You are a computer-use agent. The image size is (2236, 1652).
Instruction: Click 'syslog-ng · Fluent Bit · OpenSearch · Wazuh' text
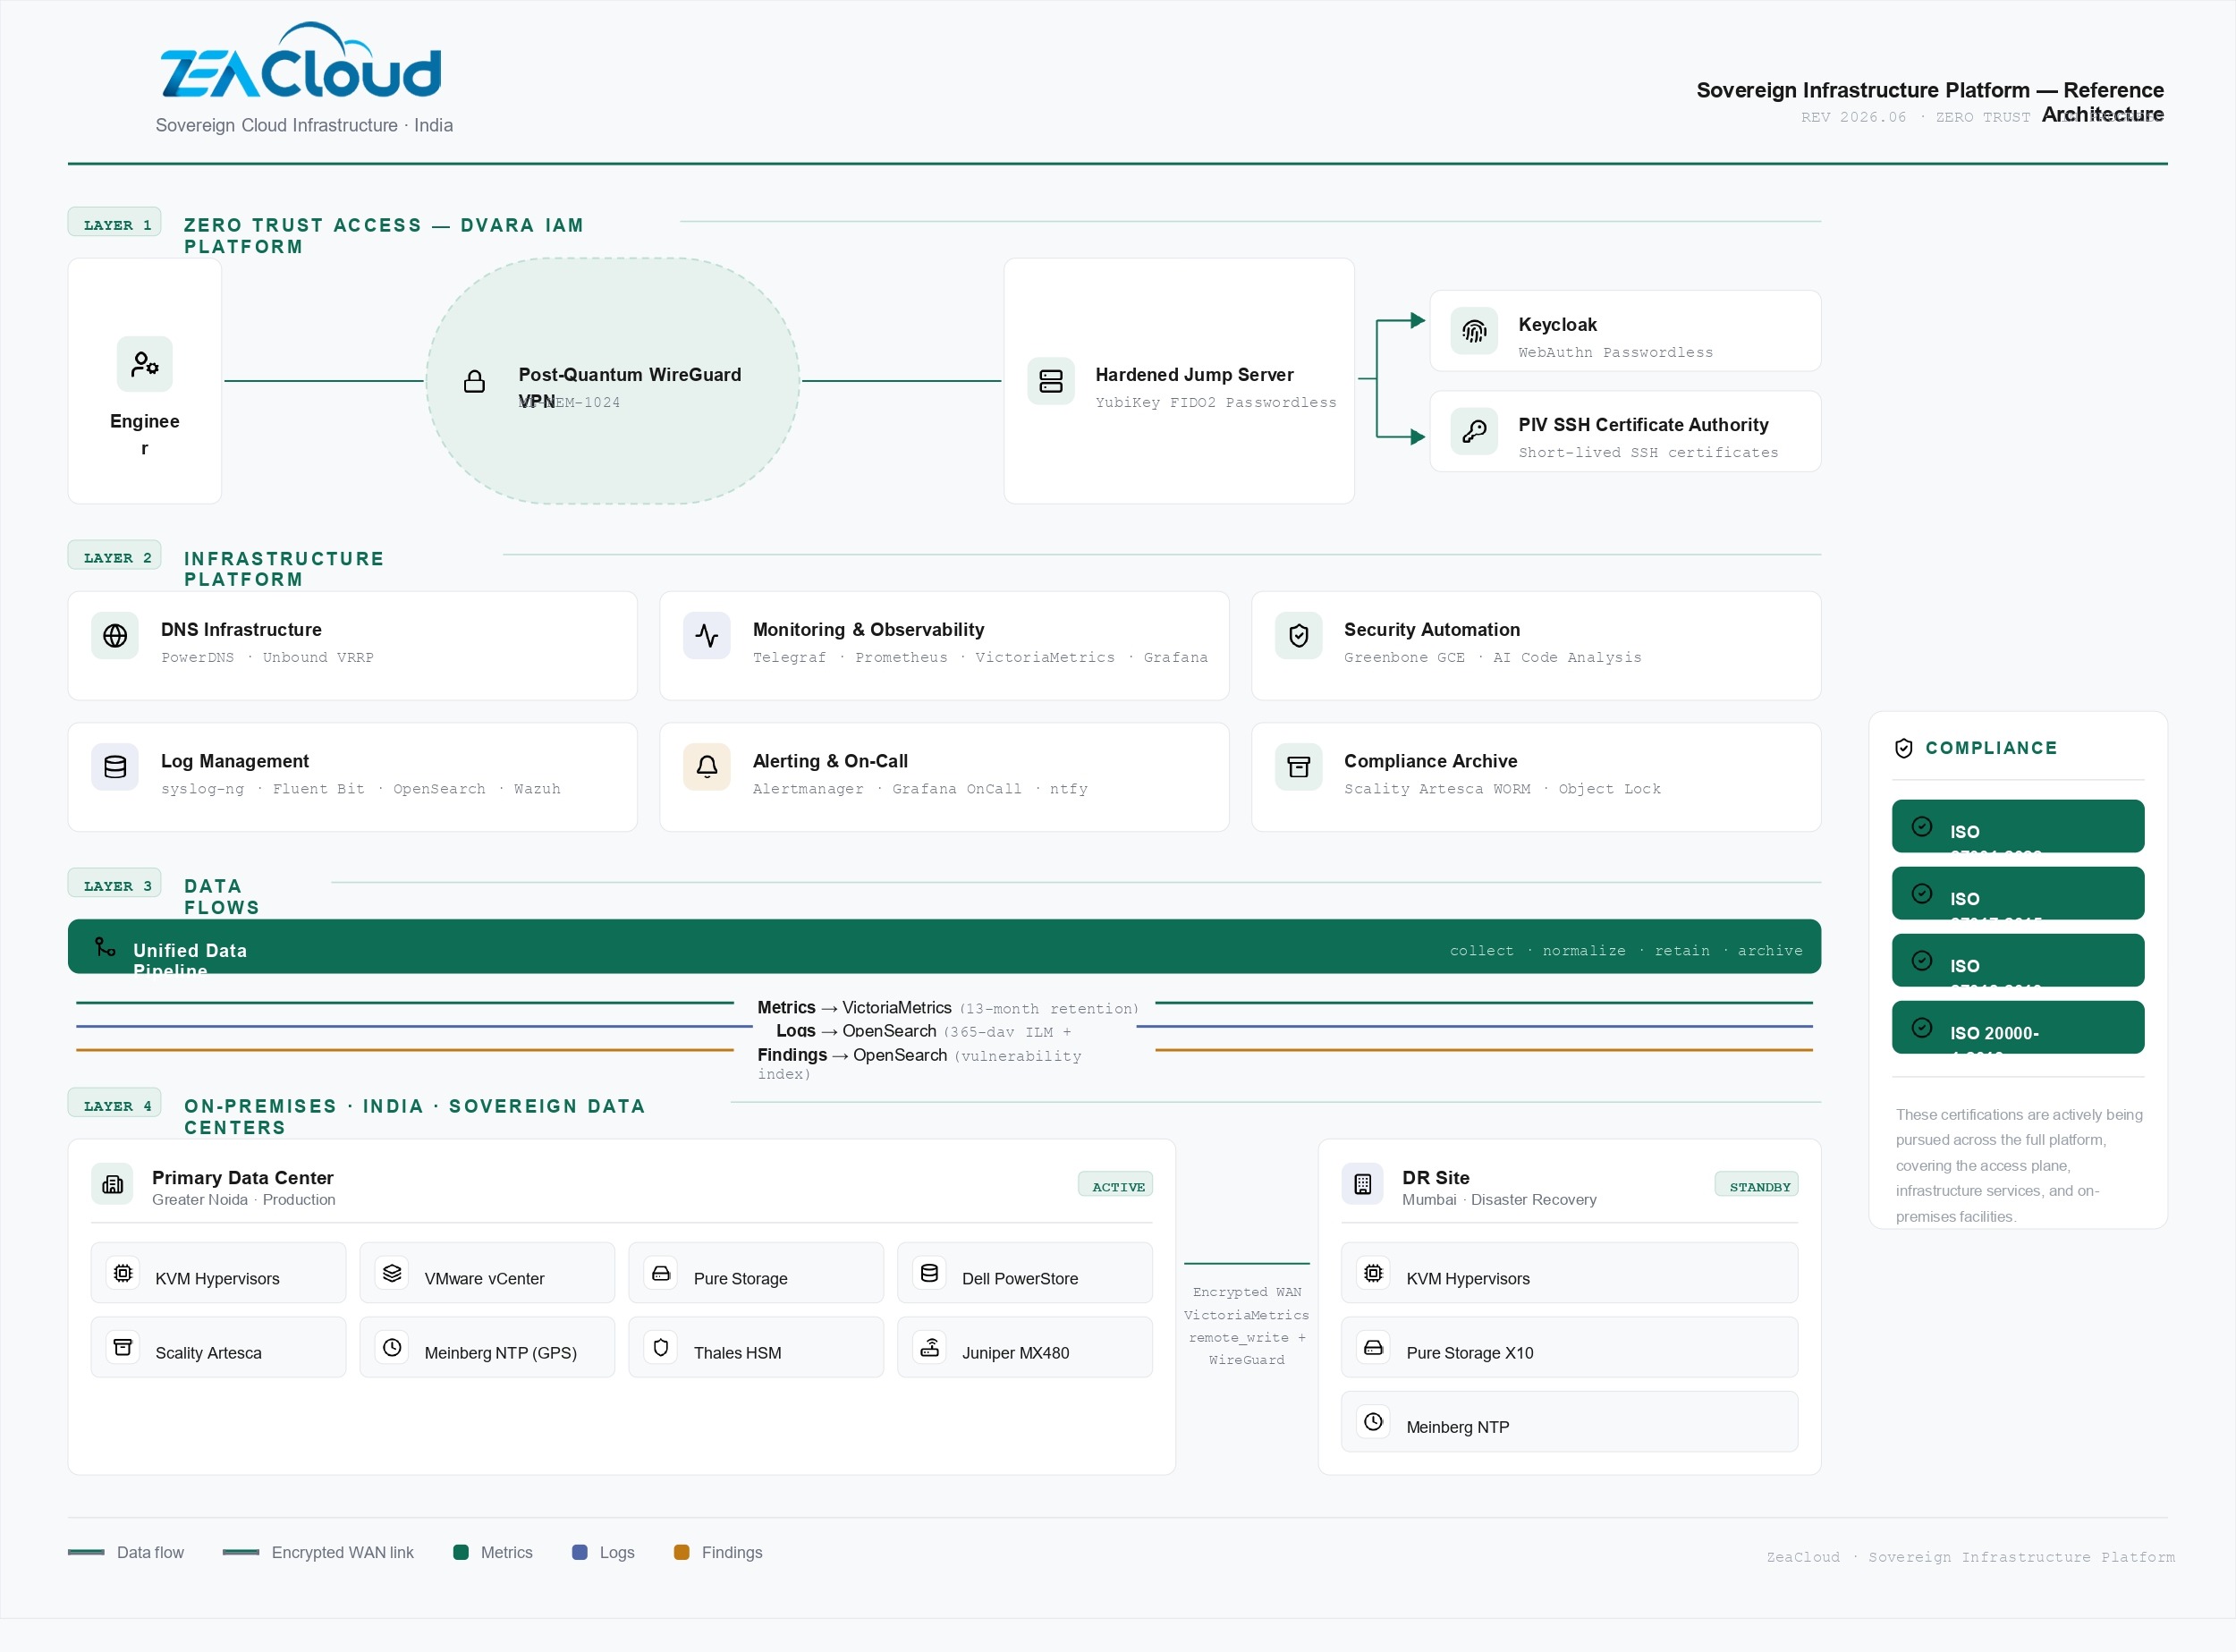tap(360, 789)
